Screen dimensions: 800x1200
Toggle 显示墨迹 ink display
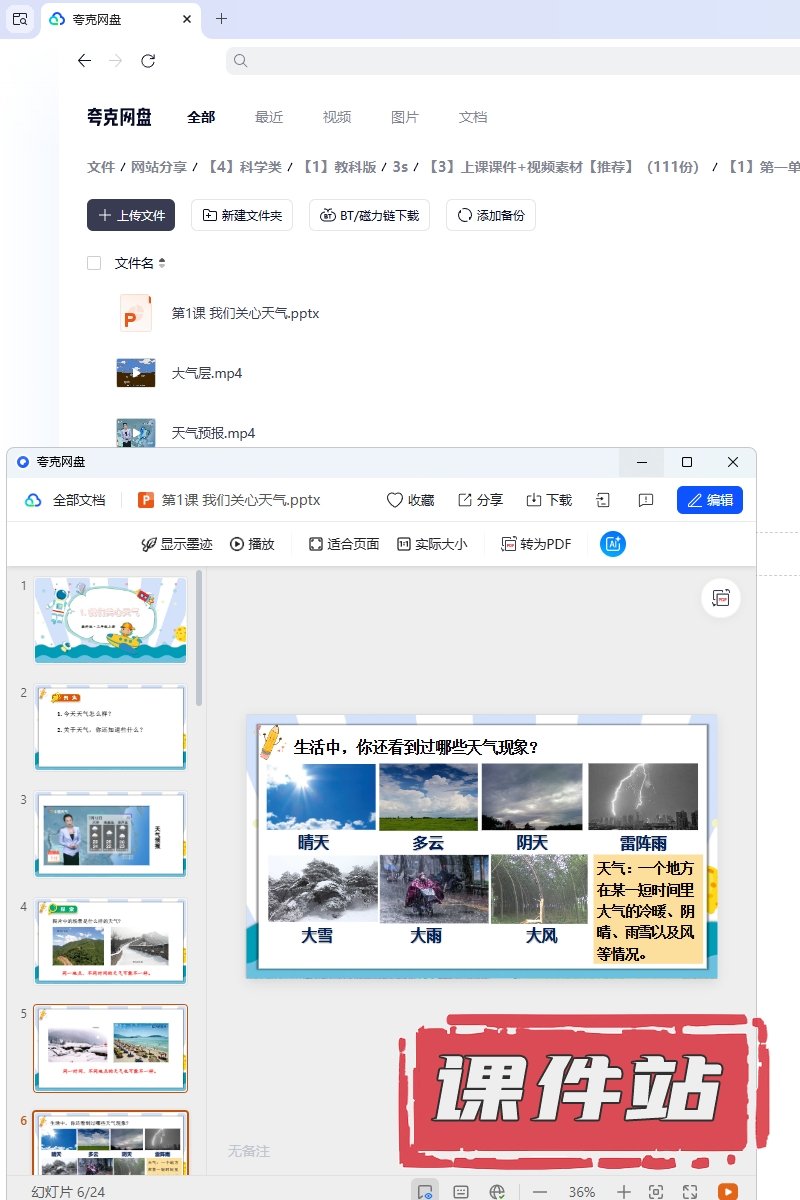177,544
